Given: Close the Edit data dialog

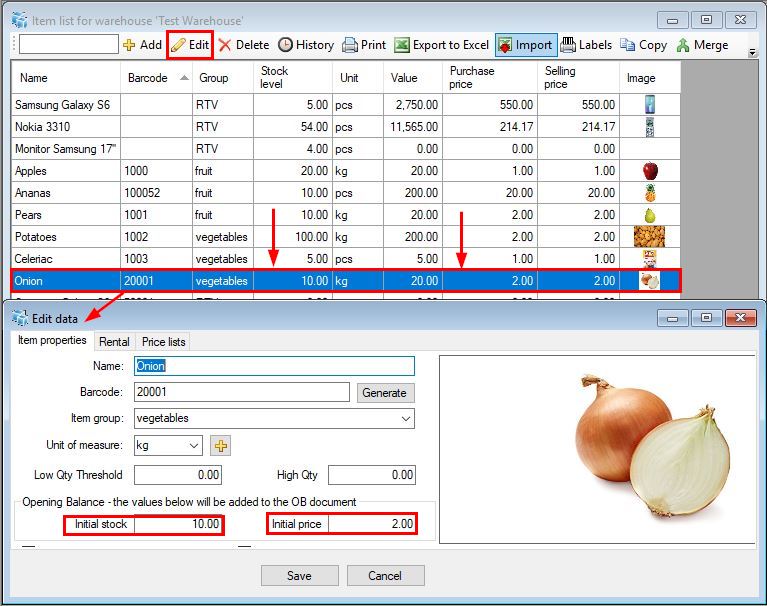Looking at the screenshot, I should tap(740, 318).
